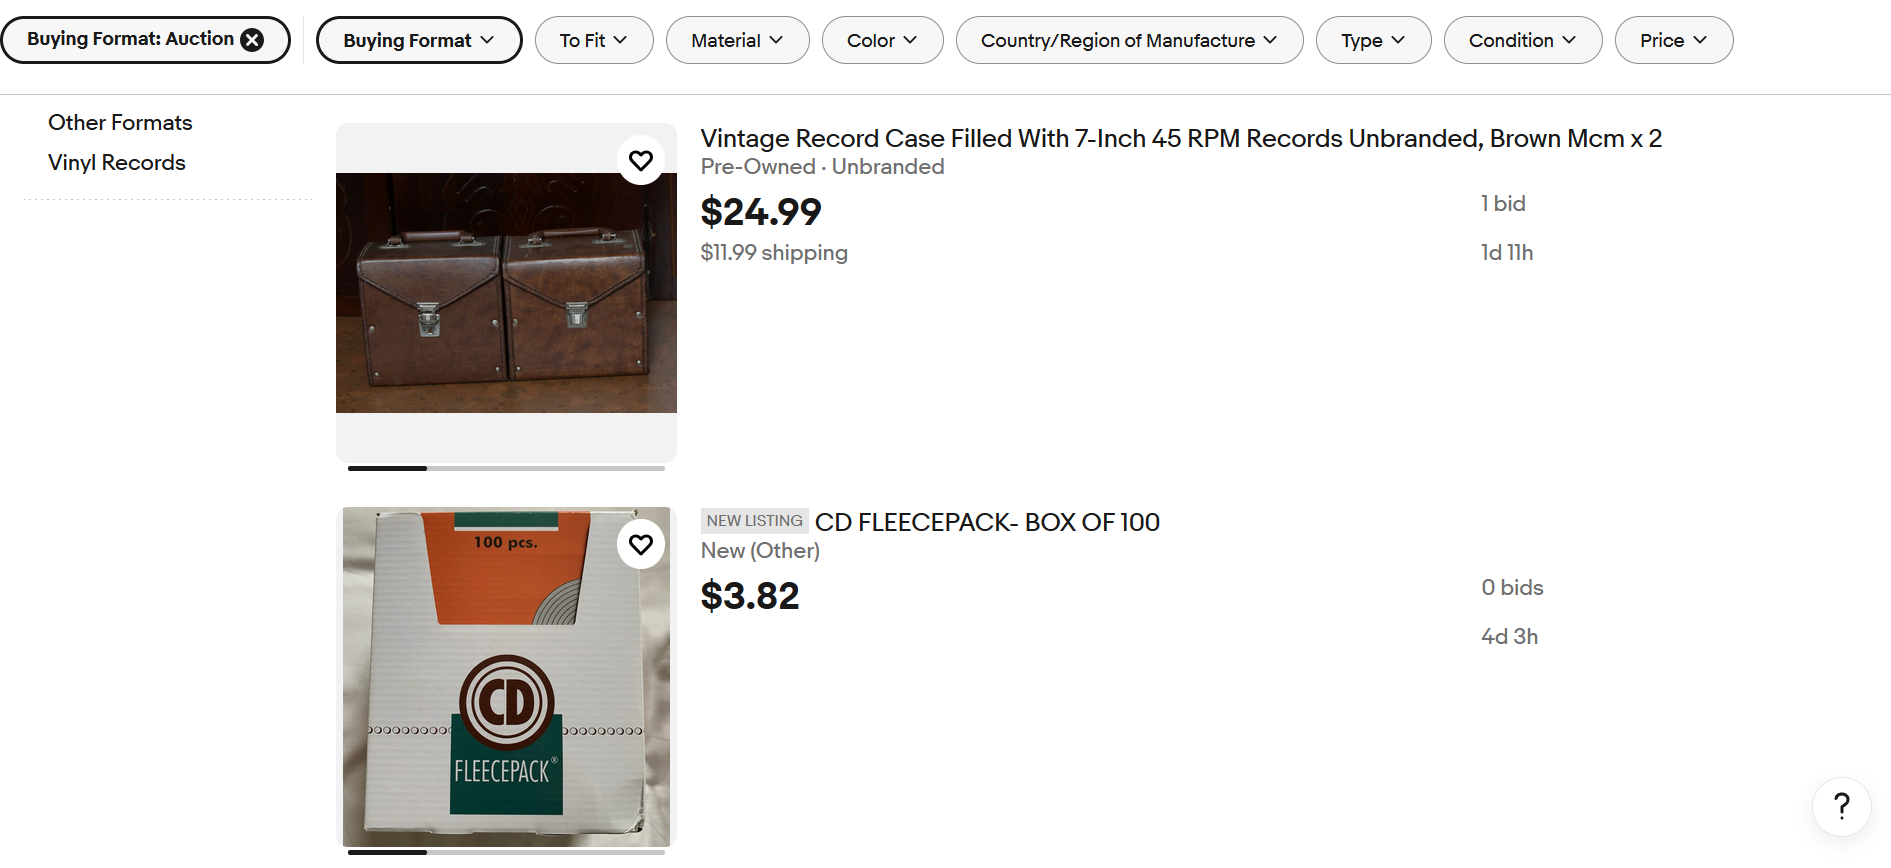The height and width of the screenshot is (868, 1891).
Task: Click image progress bar under record case photo
Action: click(x=506, y=468)
